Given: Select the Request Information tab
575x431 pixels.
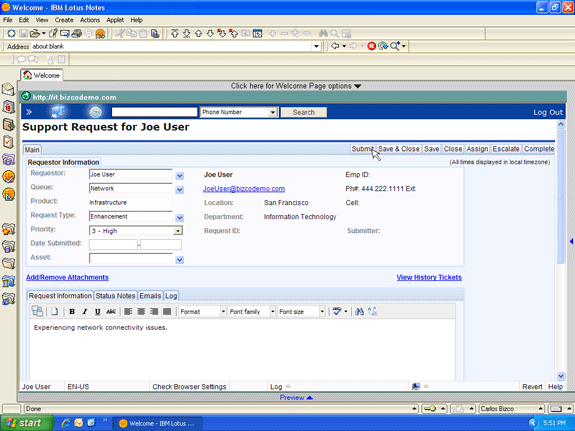Looking at the screenshot, I should pyautogui.click(x=60, y=296).
